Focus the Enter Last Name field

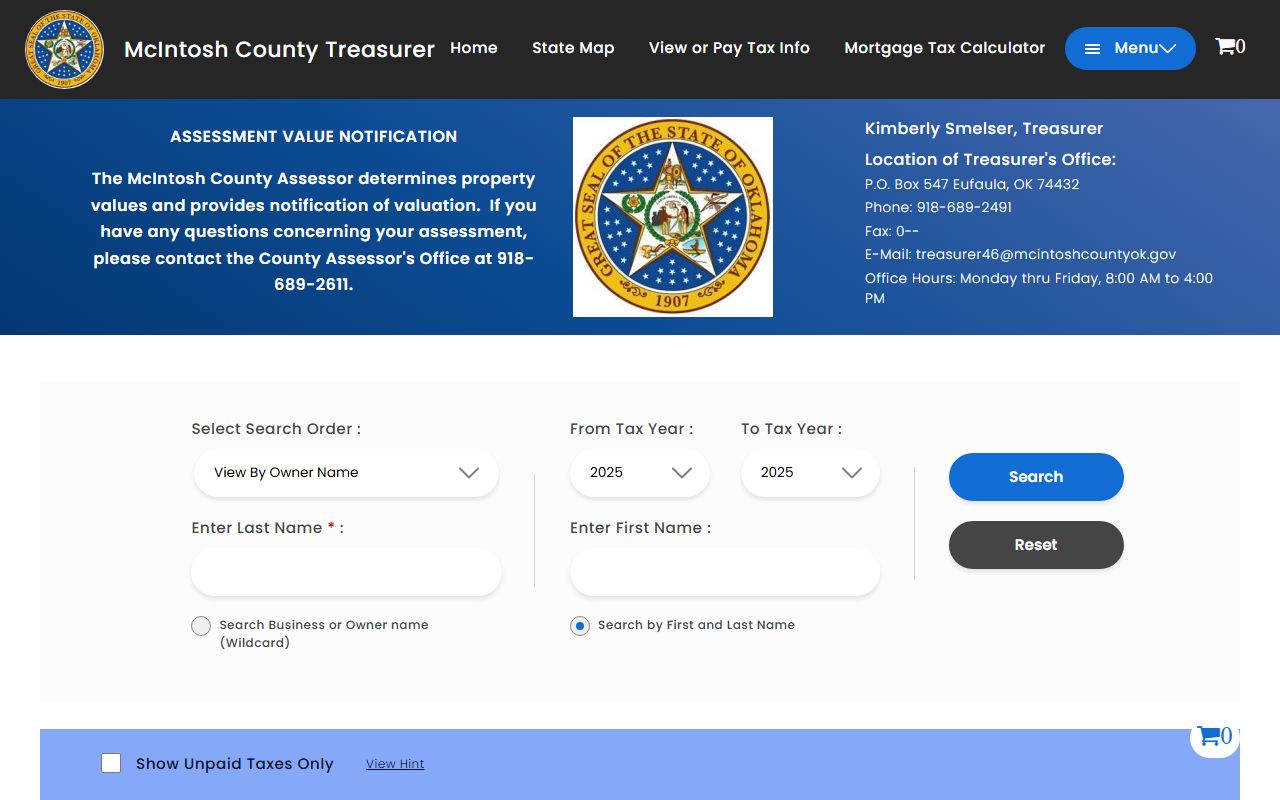tap(346, 572)
